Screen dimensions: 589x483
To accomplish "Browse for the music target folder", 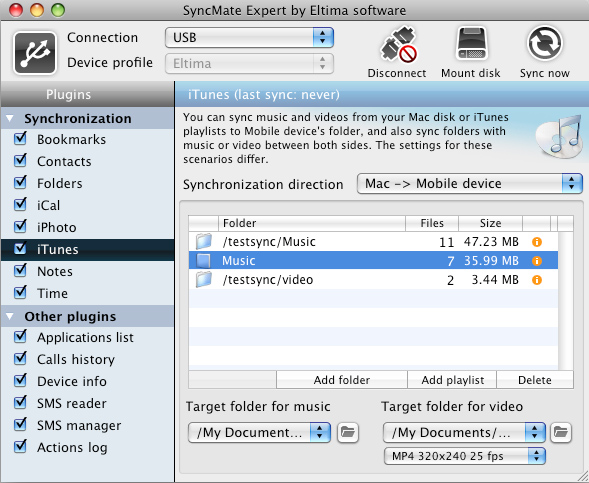I will pos(348,432).
